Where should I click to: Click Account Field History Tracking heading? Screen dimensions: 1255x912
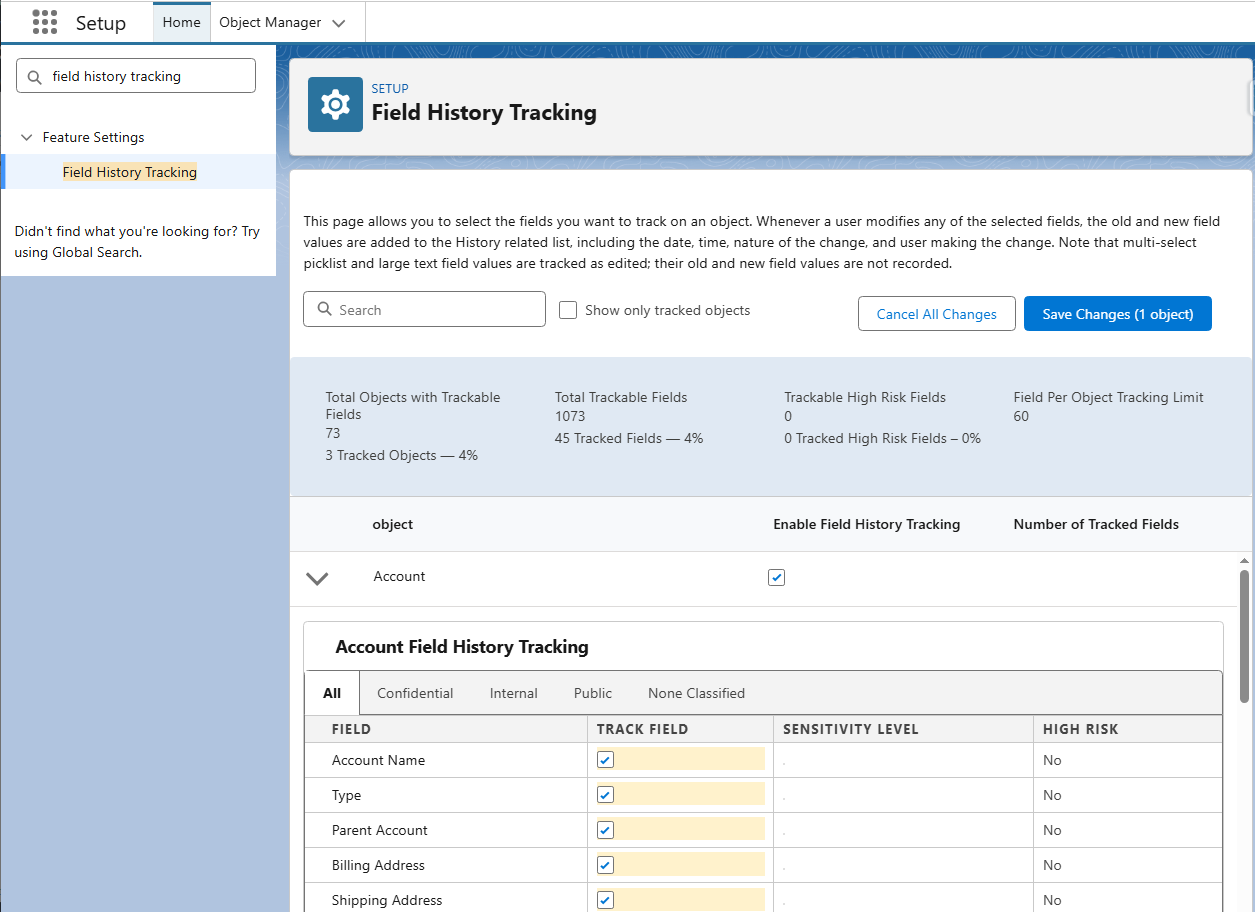pos(462,647)
